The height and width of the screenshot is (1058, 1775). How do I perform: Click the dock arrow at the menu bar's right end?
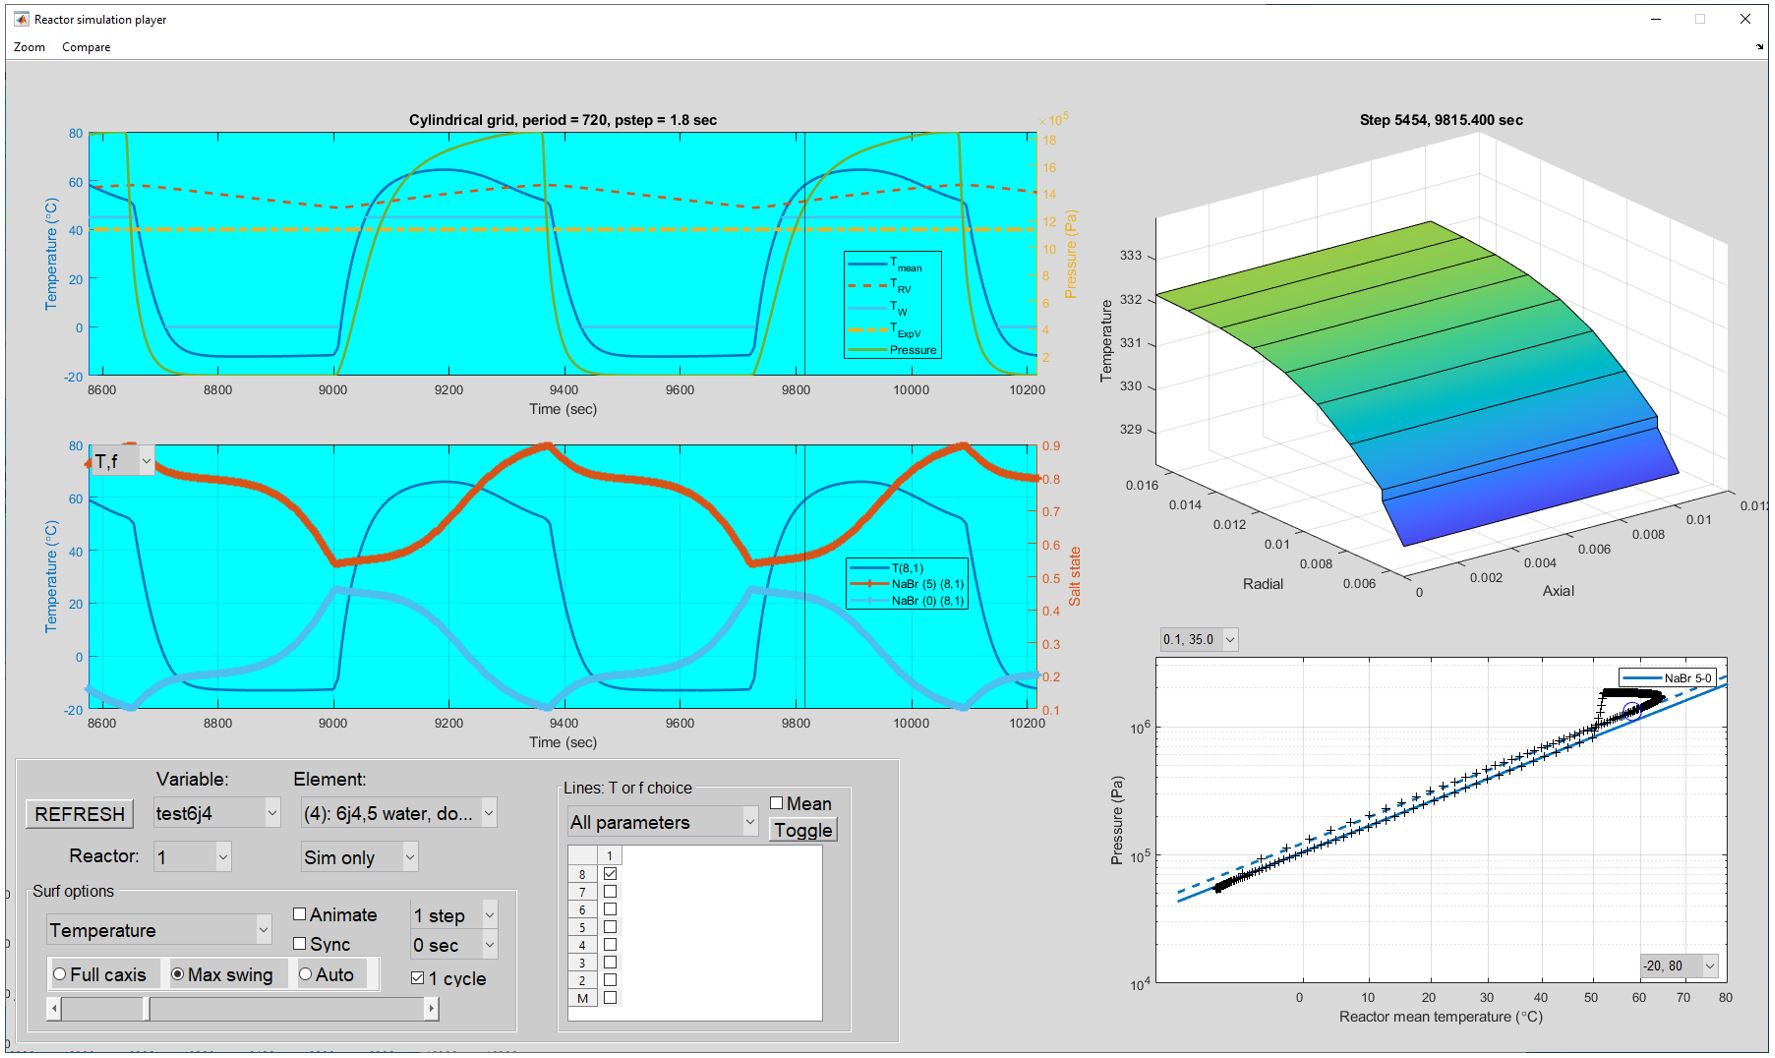tap(1759, 47)
